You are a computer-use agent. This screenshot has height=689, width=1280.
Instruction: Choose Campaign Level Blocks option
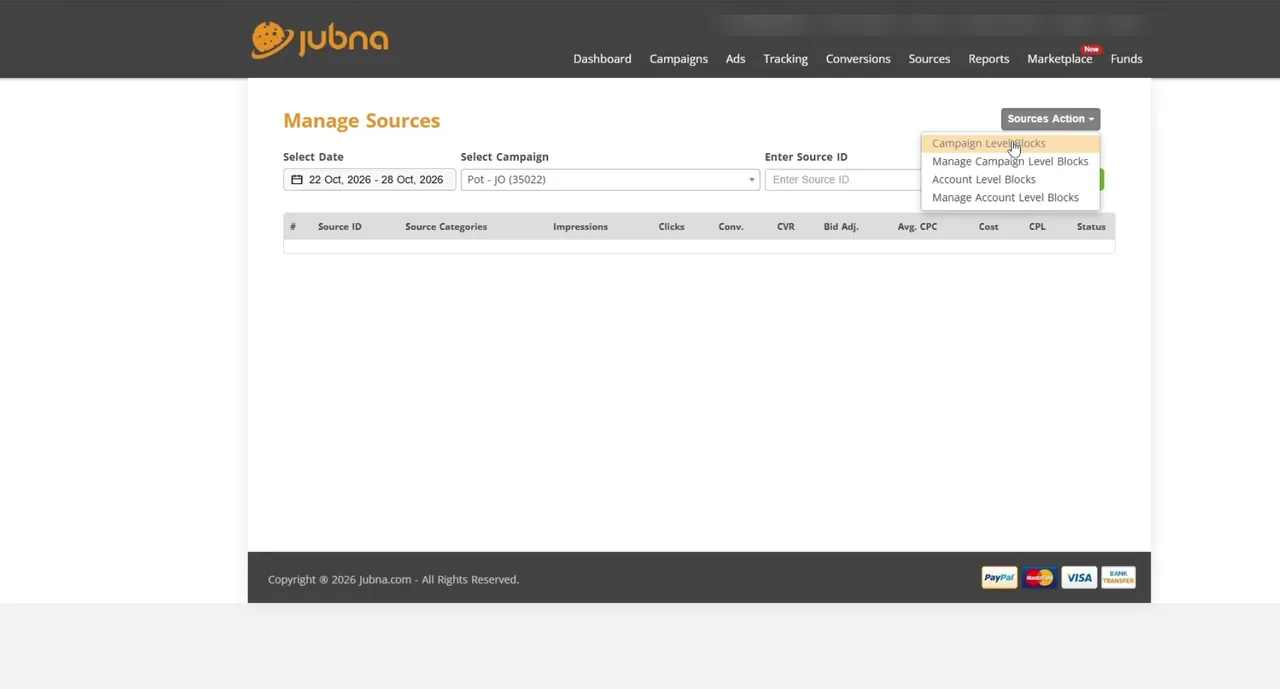[1010, 143]
